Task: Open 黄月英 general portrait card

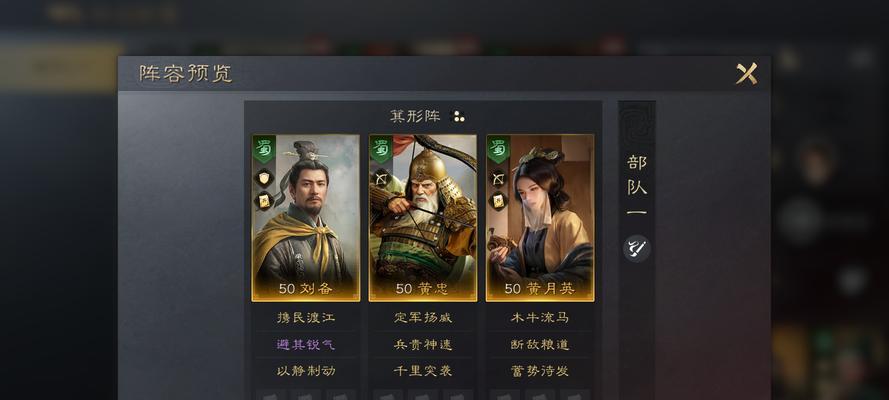Action: [x=540, y=218]
